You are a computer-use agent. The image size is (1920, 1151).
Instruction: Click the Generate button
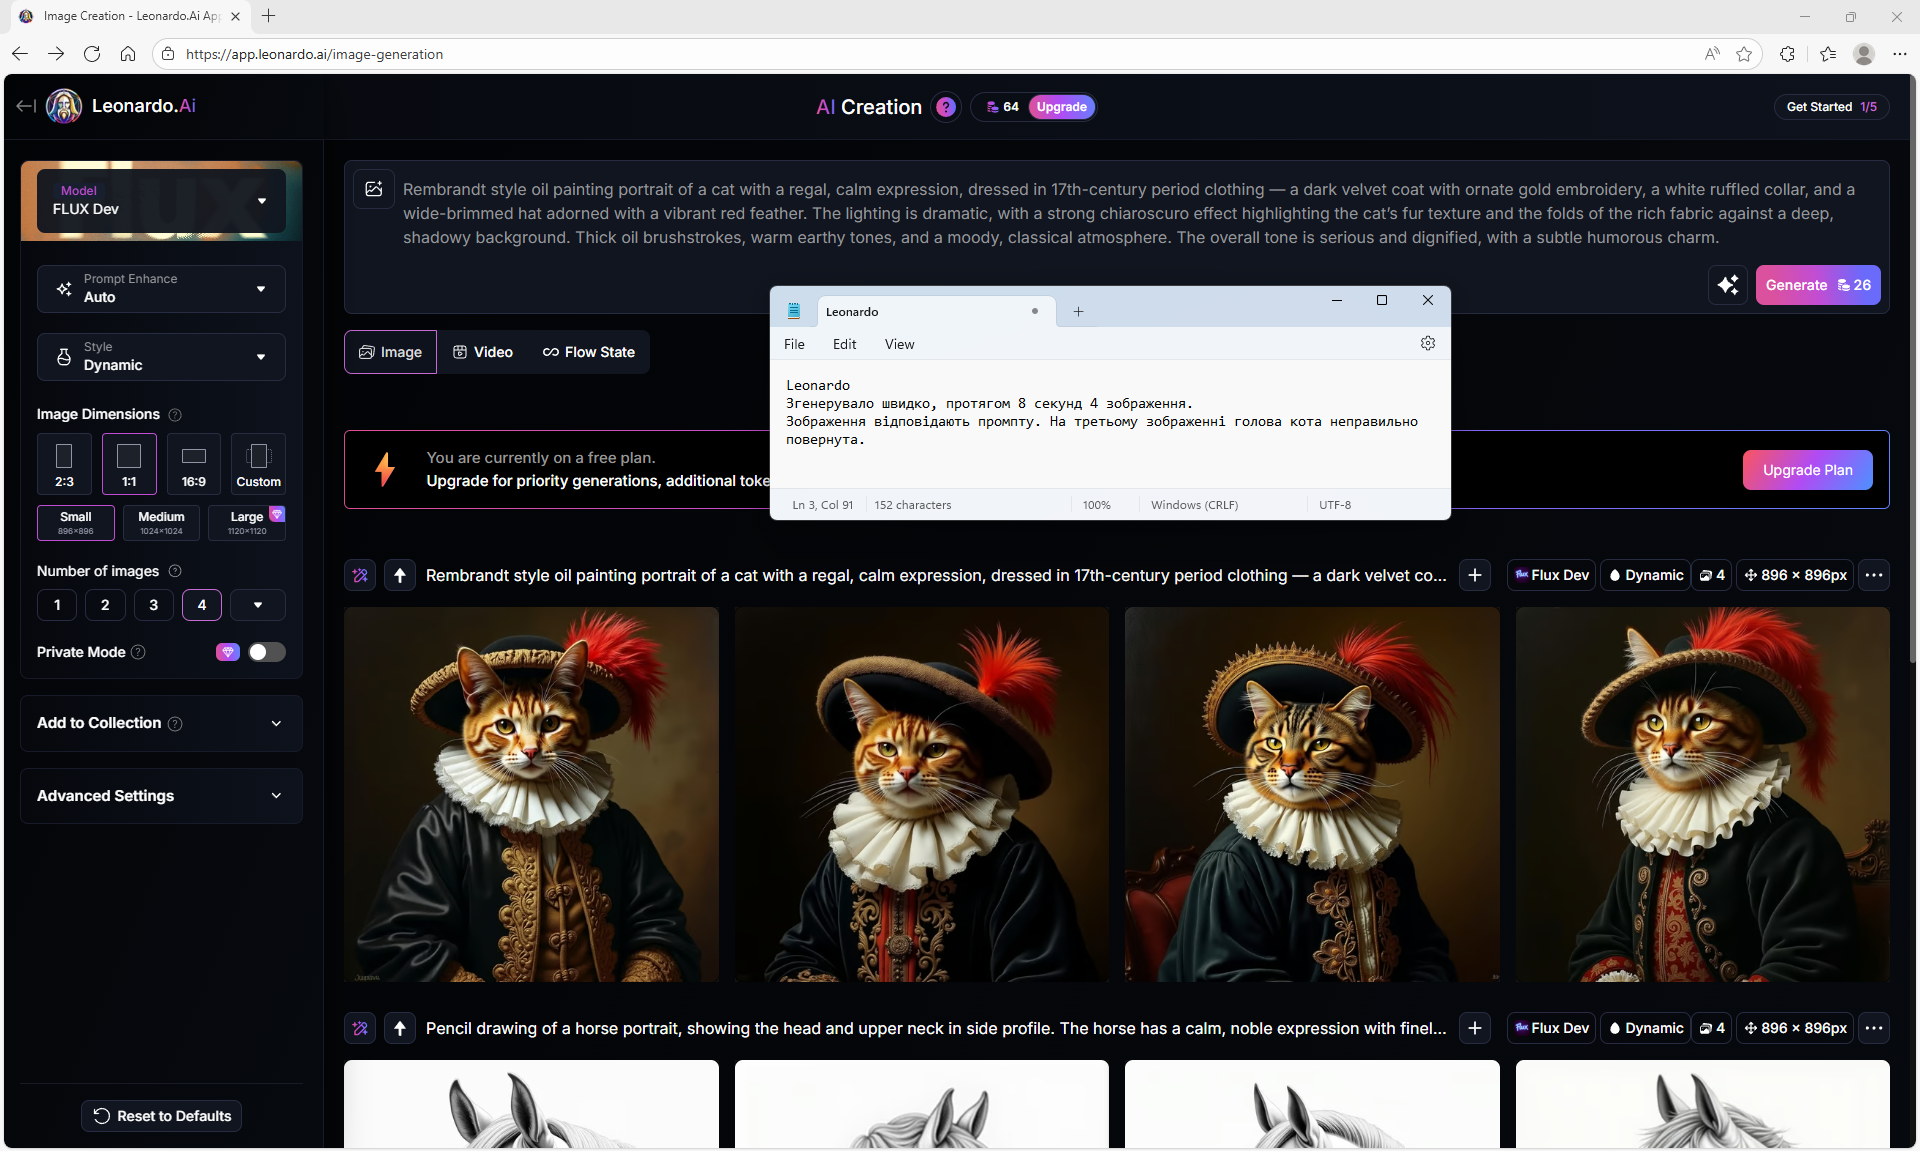tap(1817, 285)
